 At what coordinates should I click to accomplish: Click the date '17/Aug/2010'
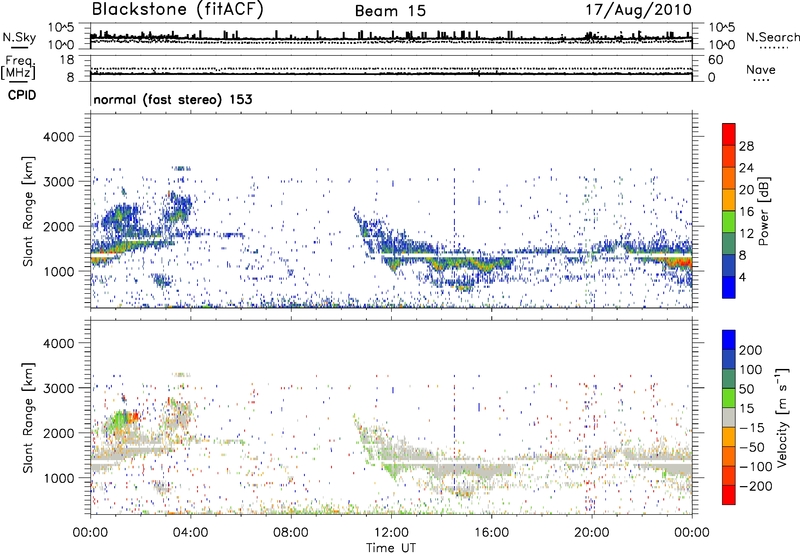click(638, 10)
